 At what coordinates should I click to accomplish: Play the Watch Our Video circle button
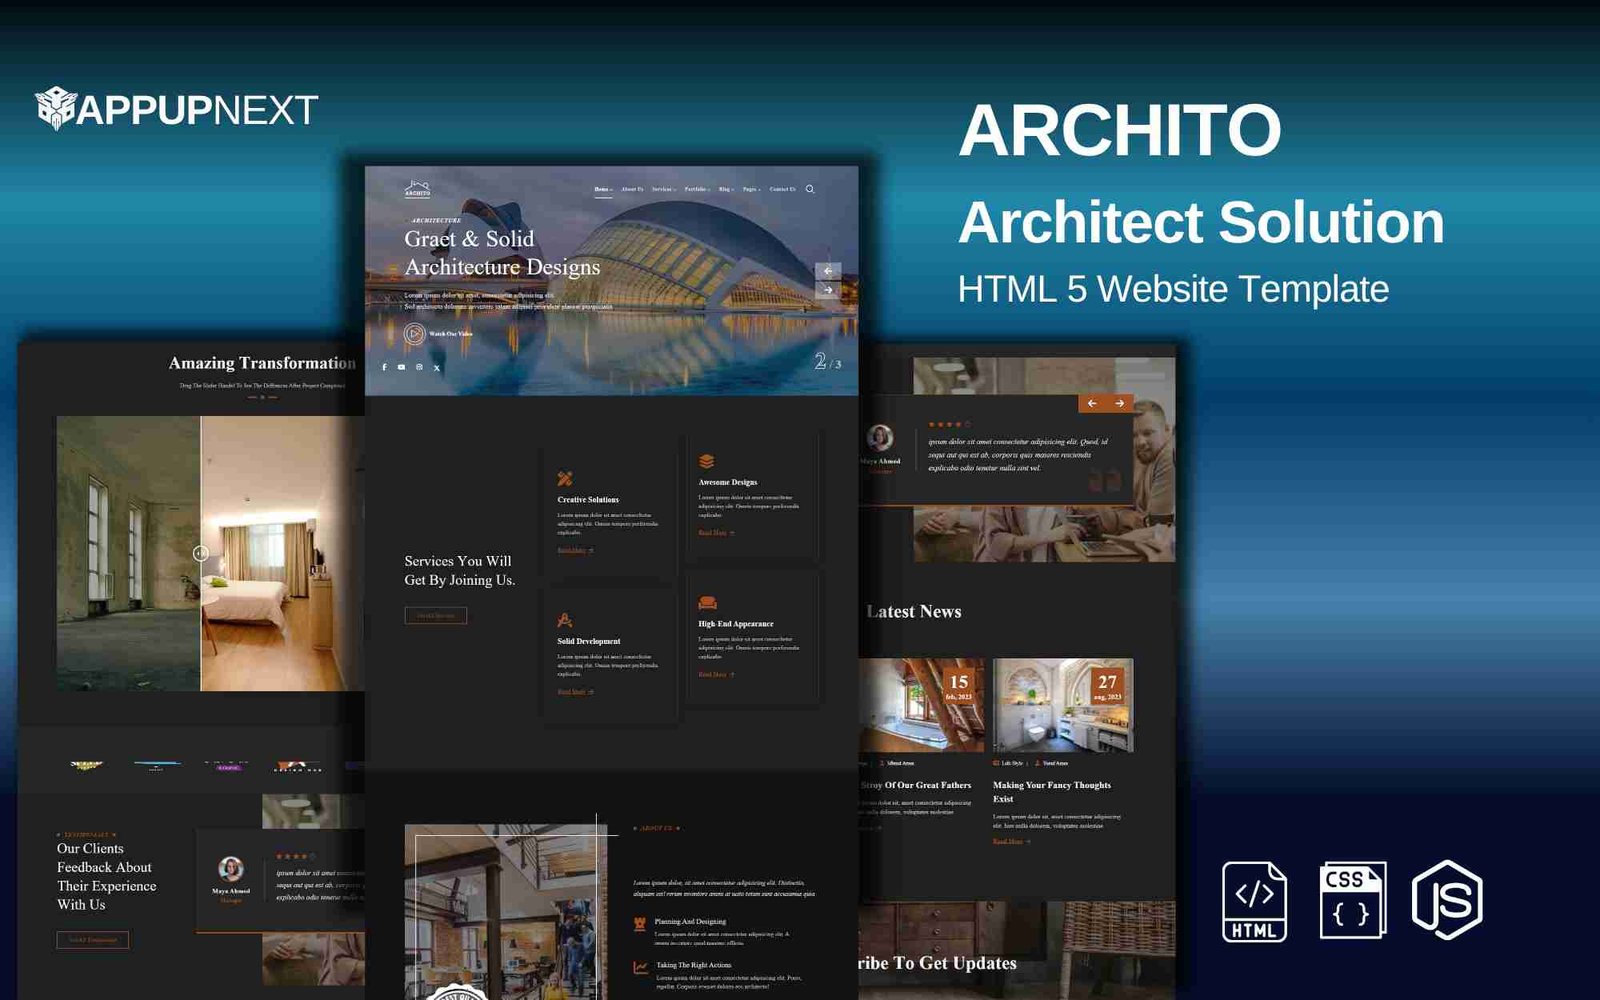tap(414, 334)
